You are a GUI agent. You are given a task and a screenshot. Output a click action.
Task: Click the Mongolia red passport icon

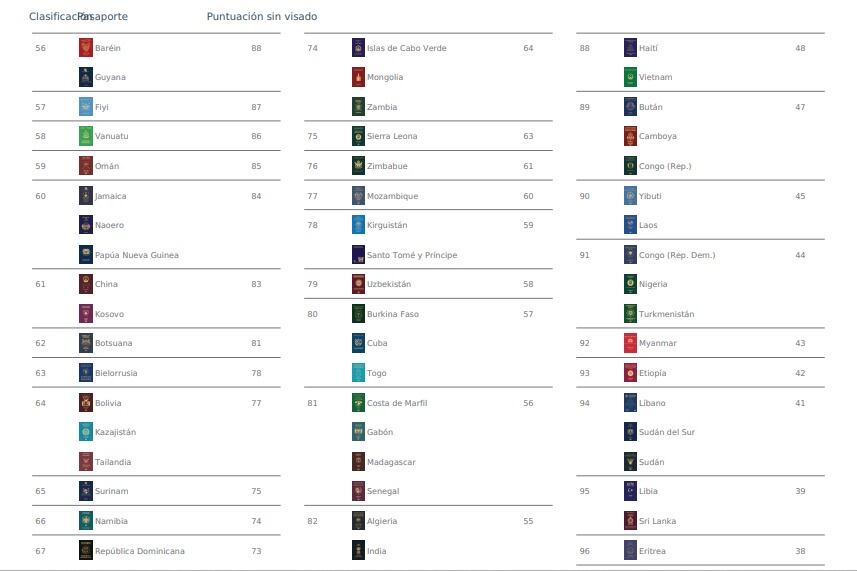click(x=358, y=77)
